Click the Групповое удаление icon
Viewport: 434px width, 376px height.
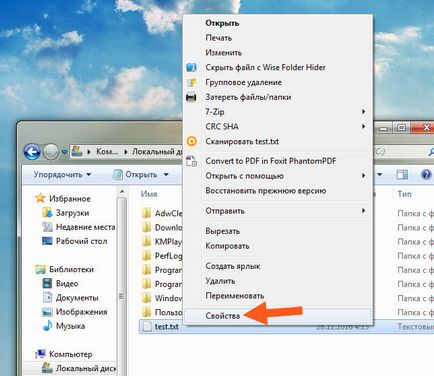(191, 82)
